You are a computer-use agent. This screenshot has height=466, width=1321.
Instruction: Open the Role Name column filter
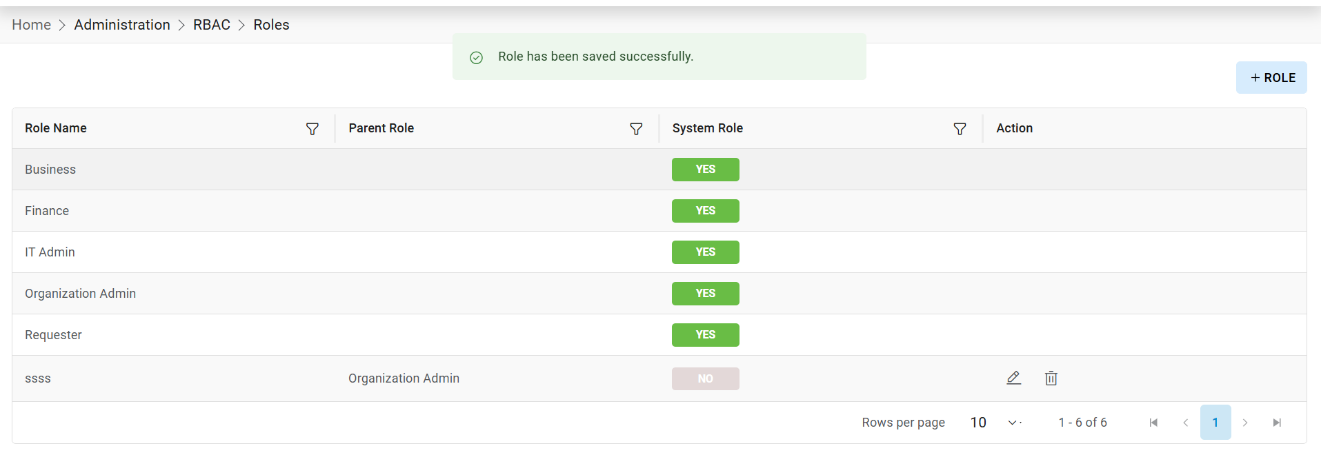pos(312,129)
